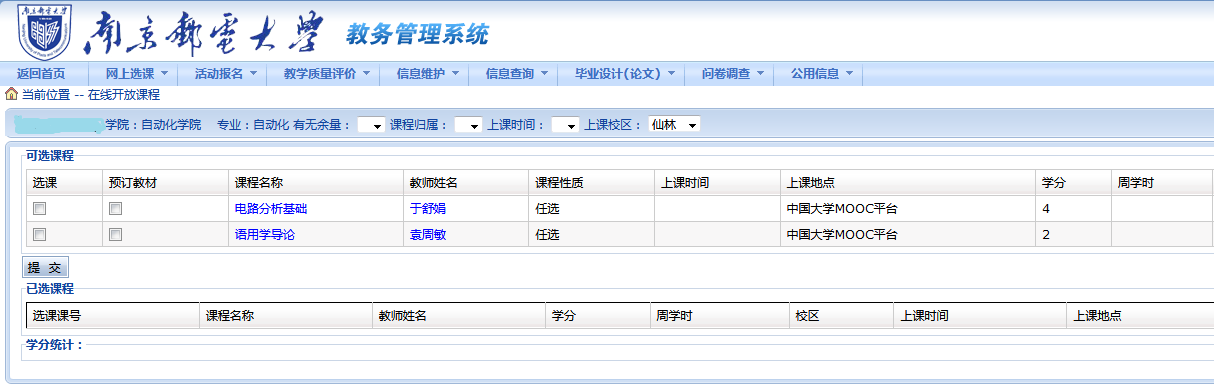Image resolution: width=1214 pixels, height=384 pixels.
Task: Open course link 电路分析基础
Action: click(x=271, y=209)
